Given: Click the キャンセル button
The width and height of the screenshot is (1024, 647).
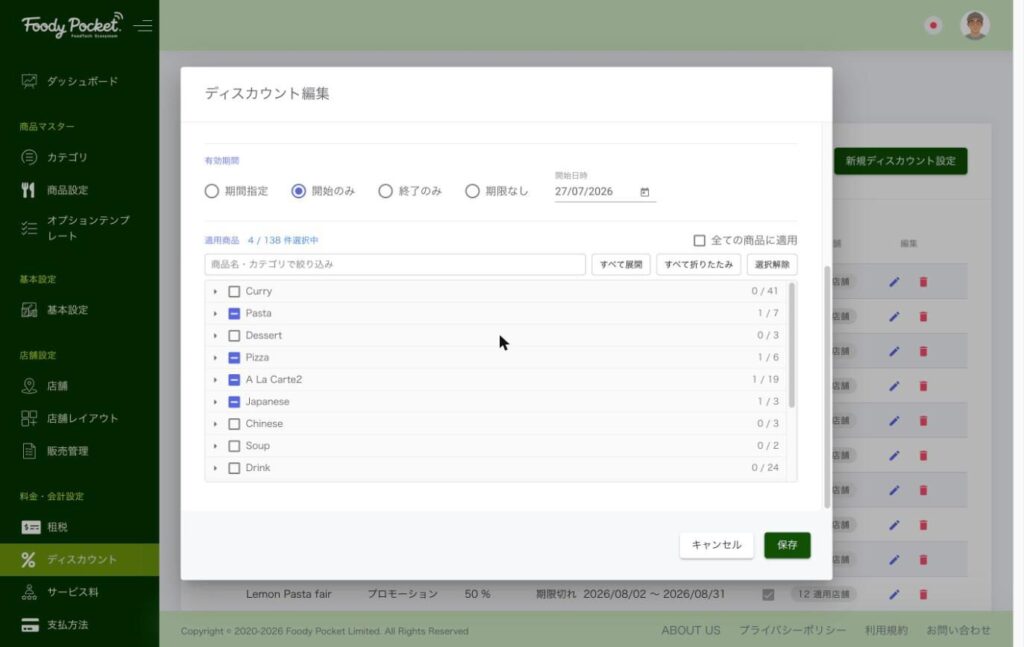Looking at the screenshot, I should point(716,545).
